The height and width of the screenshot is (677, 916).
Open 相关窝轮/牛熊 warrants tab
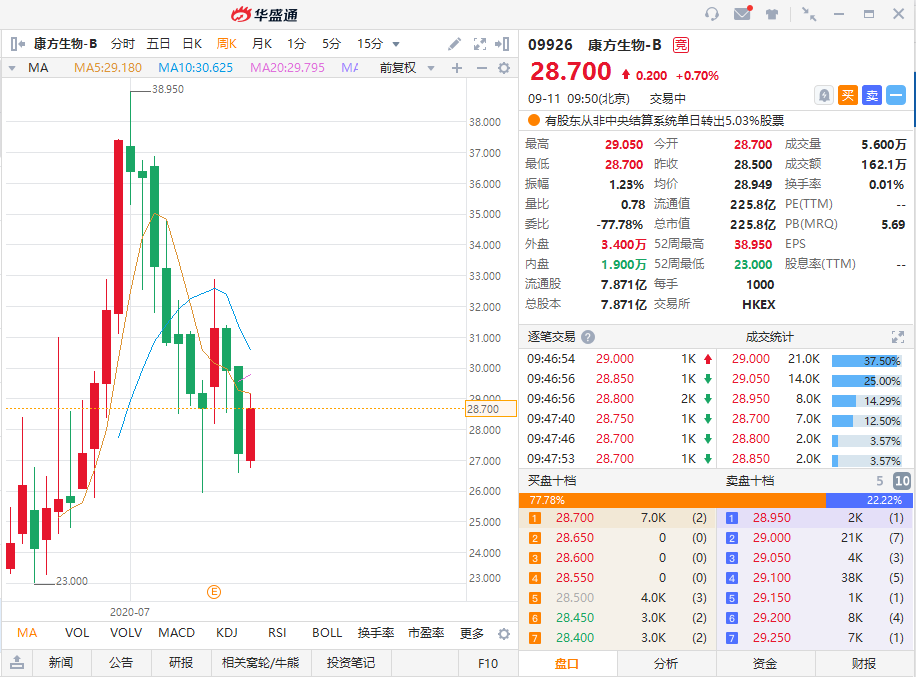click(x=261, y=662)
